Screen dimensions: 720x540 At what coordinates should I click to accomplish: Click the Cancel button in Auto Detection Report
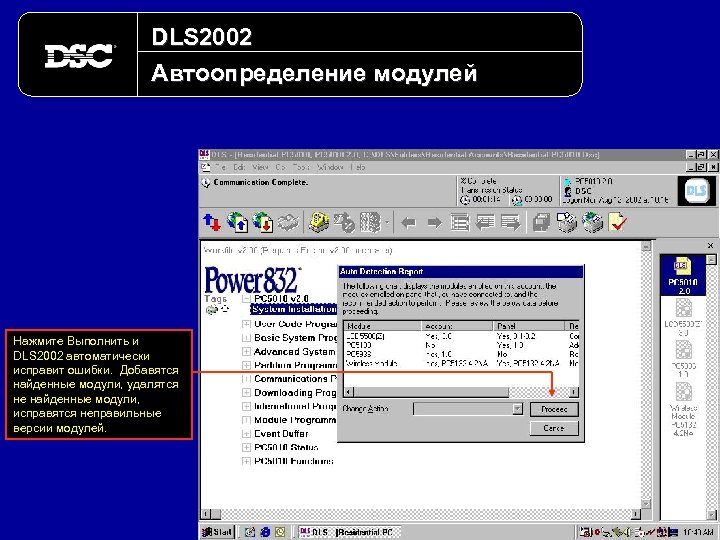554,428
